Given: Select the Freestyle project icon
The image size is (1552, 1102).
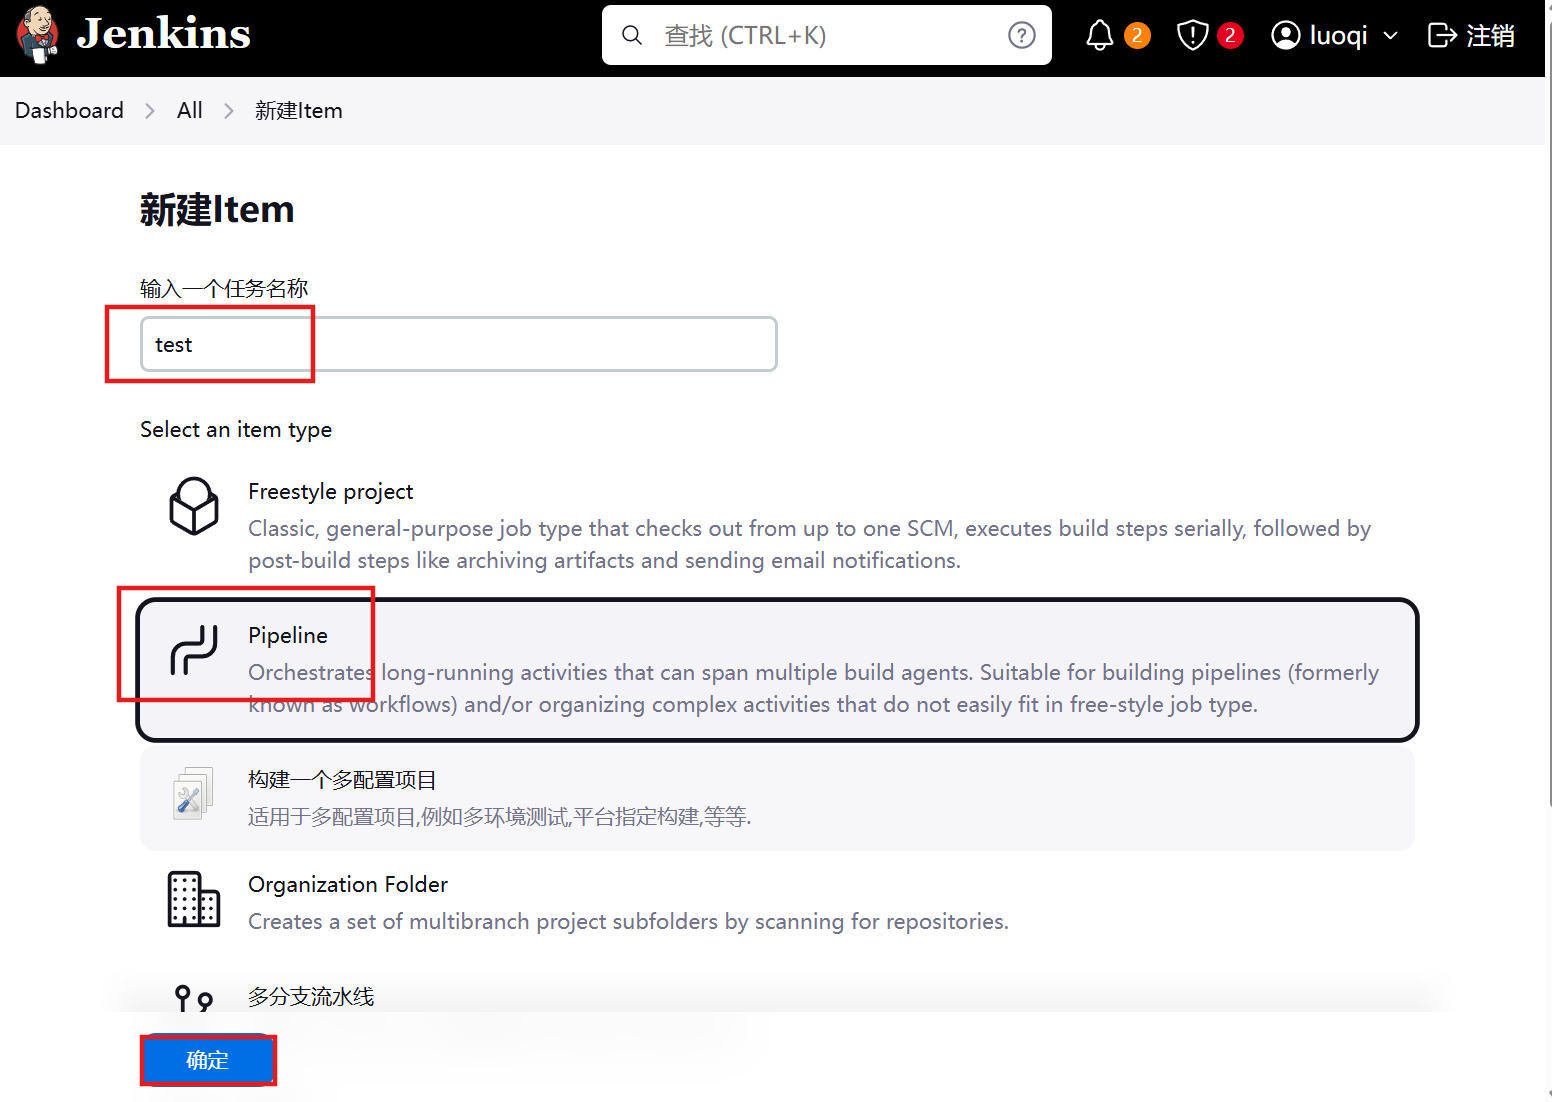Looking at the screenshot, I should [194, 506].
